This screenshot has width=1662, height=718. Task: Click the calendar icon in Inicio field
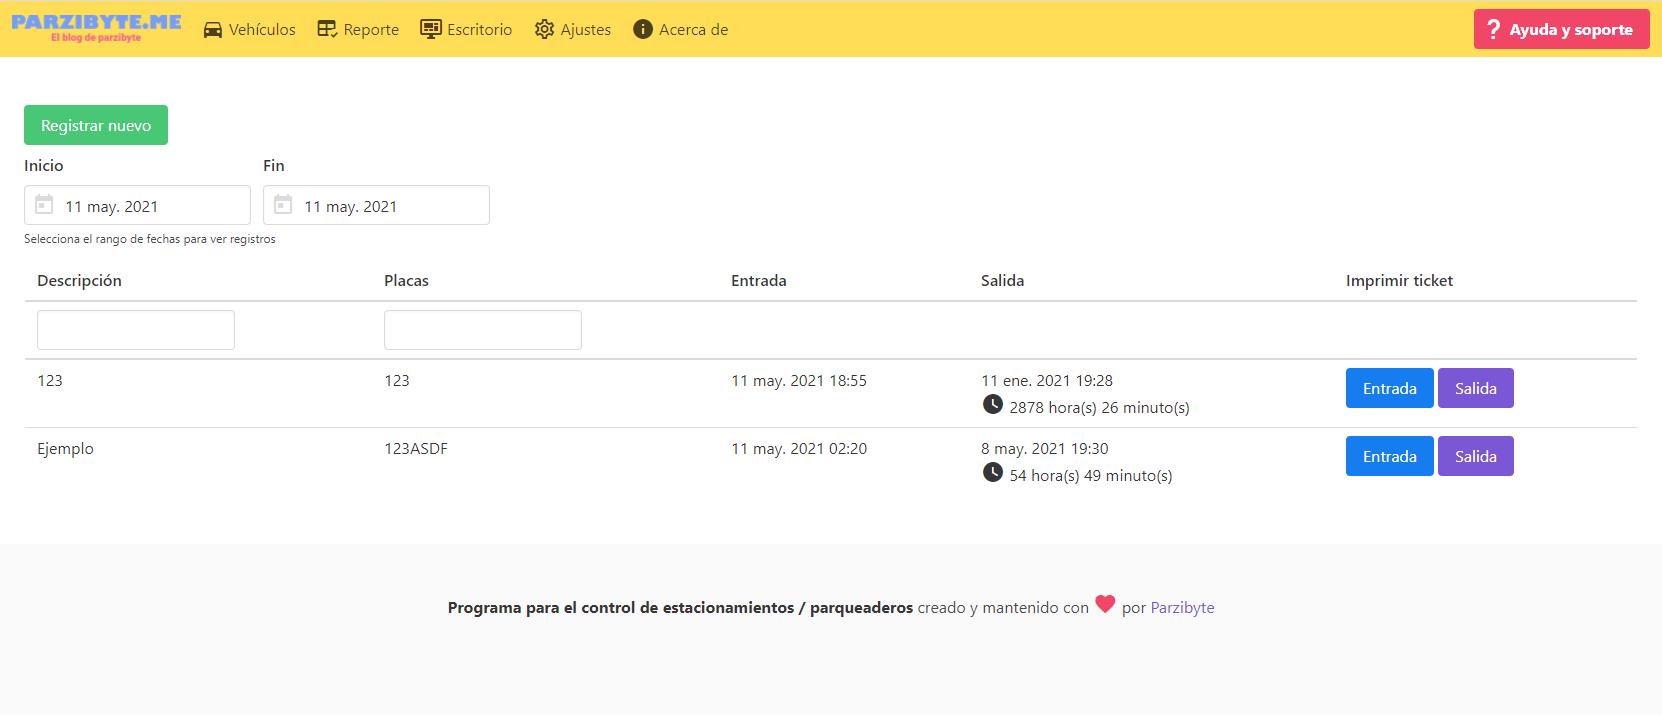pos(44,205)
